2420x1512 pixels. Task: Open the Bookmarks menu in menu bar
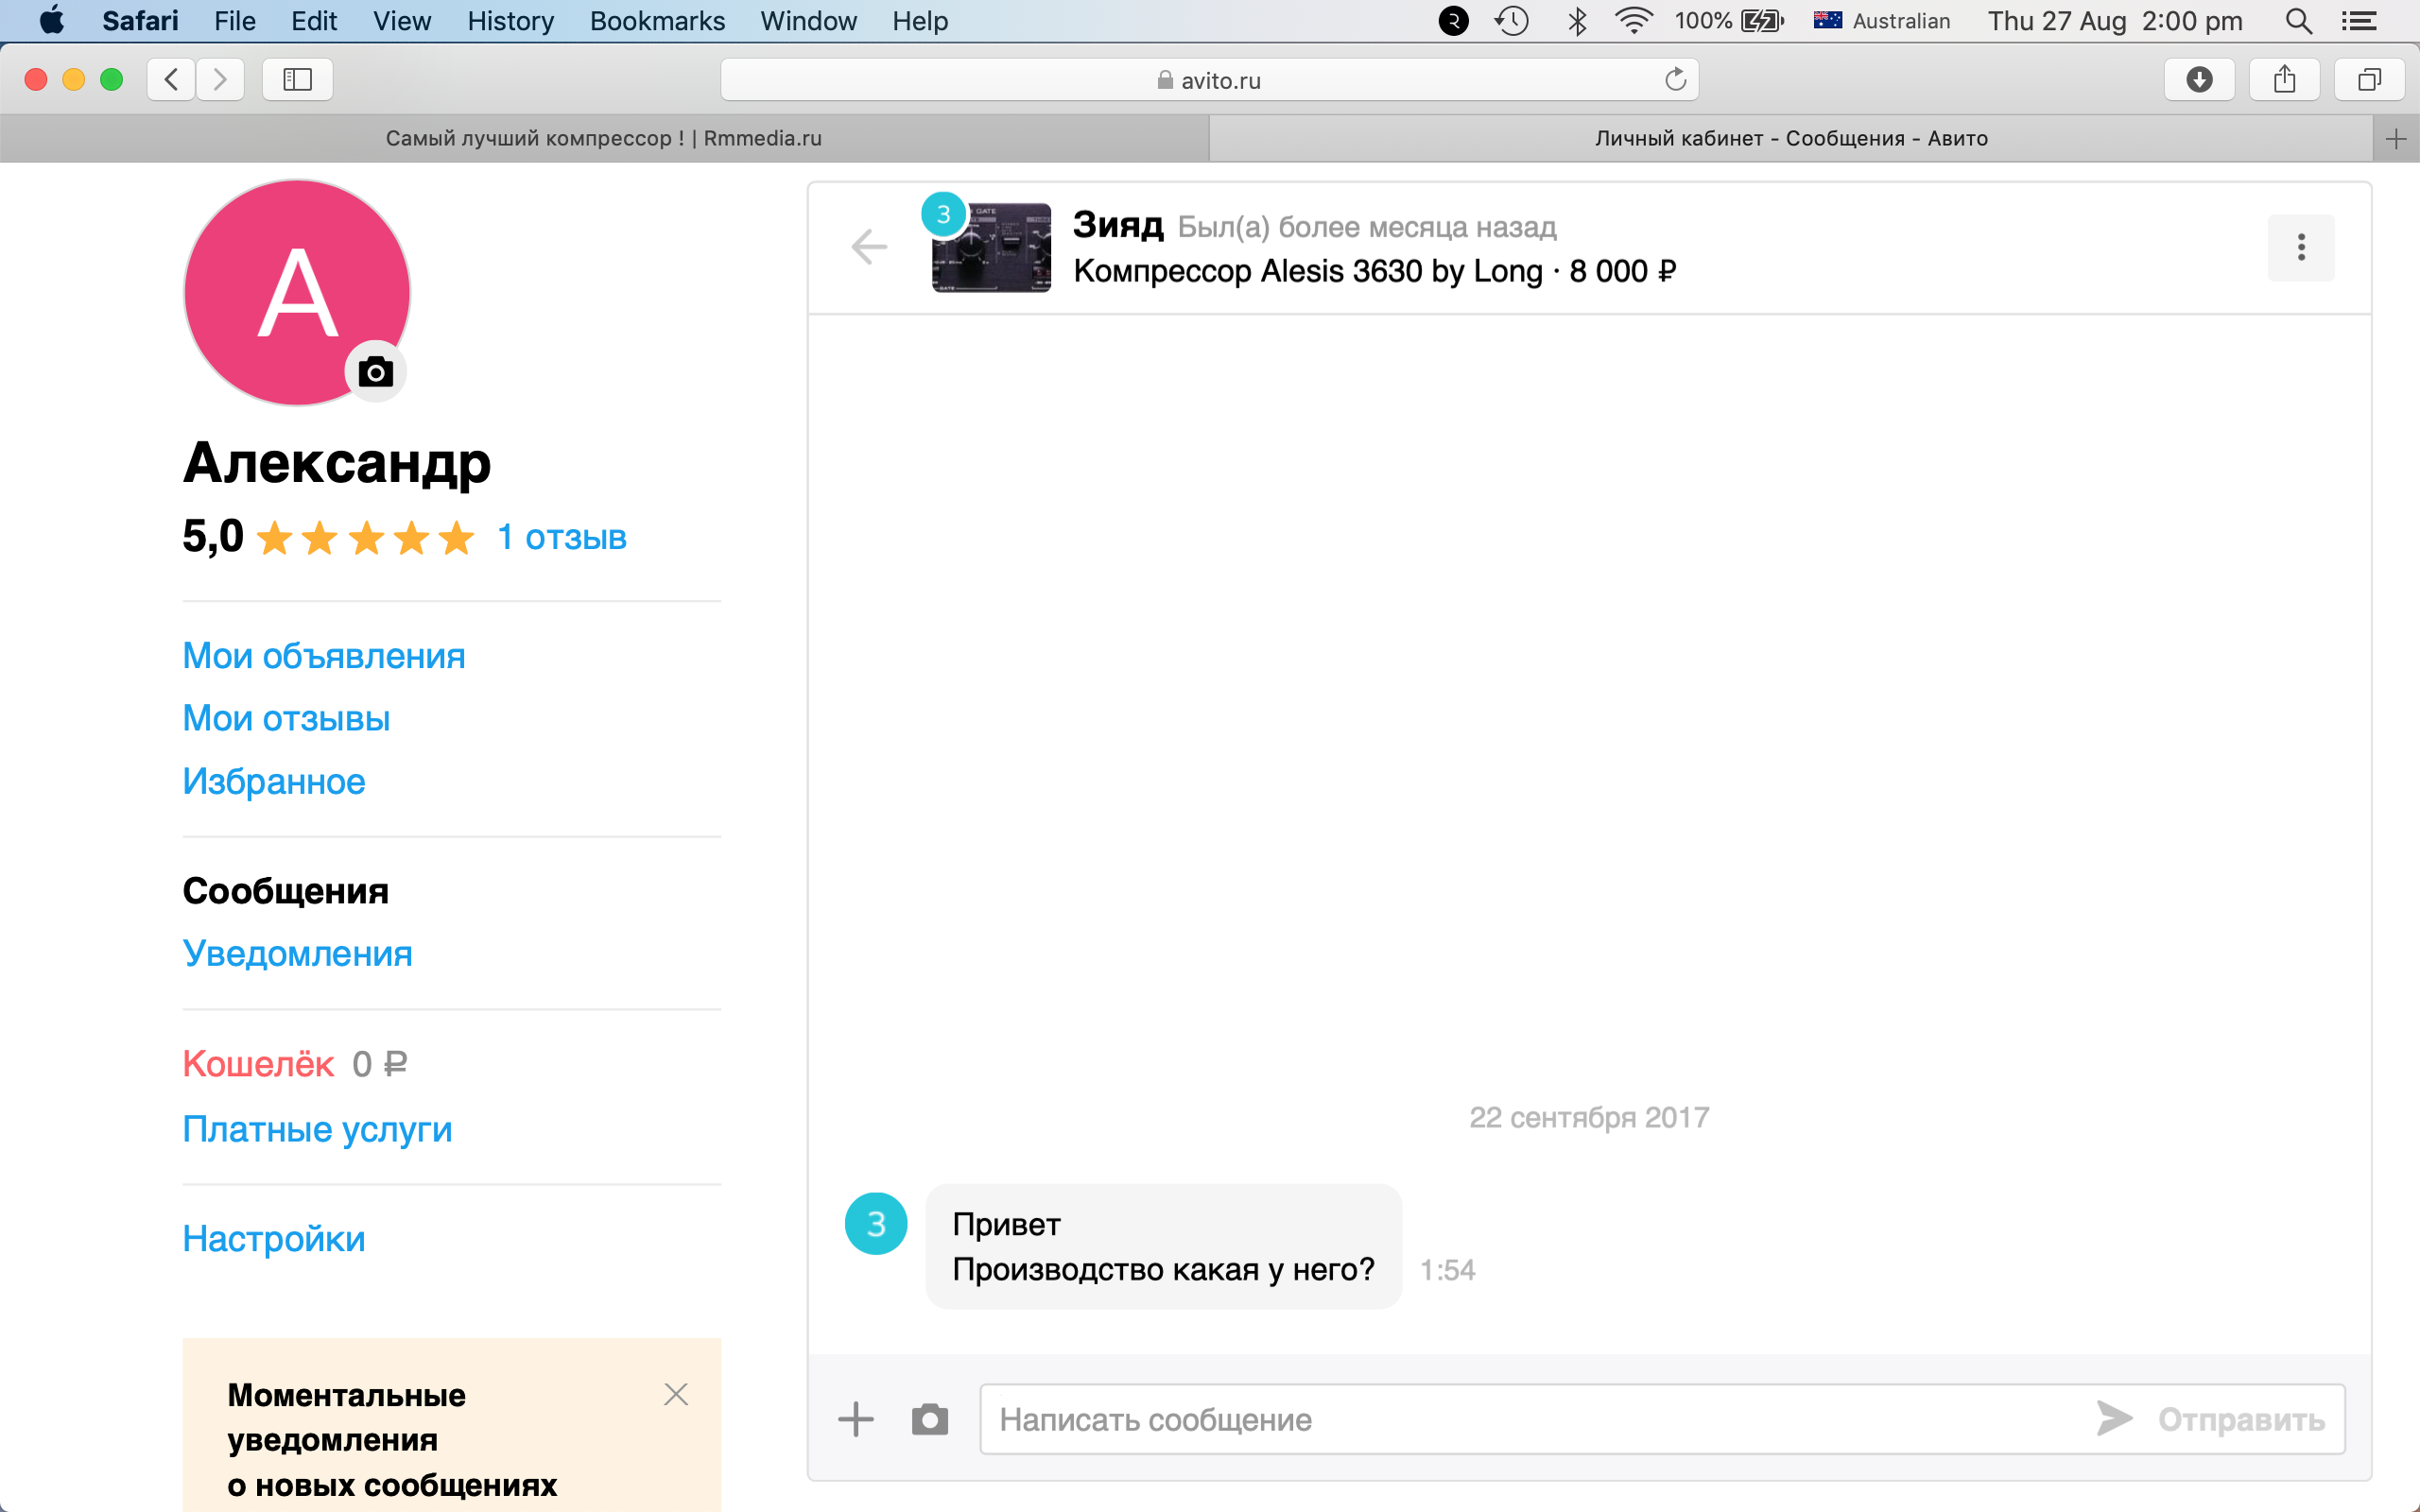pos(657,21)
